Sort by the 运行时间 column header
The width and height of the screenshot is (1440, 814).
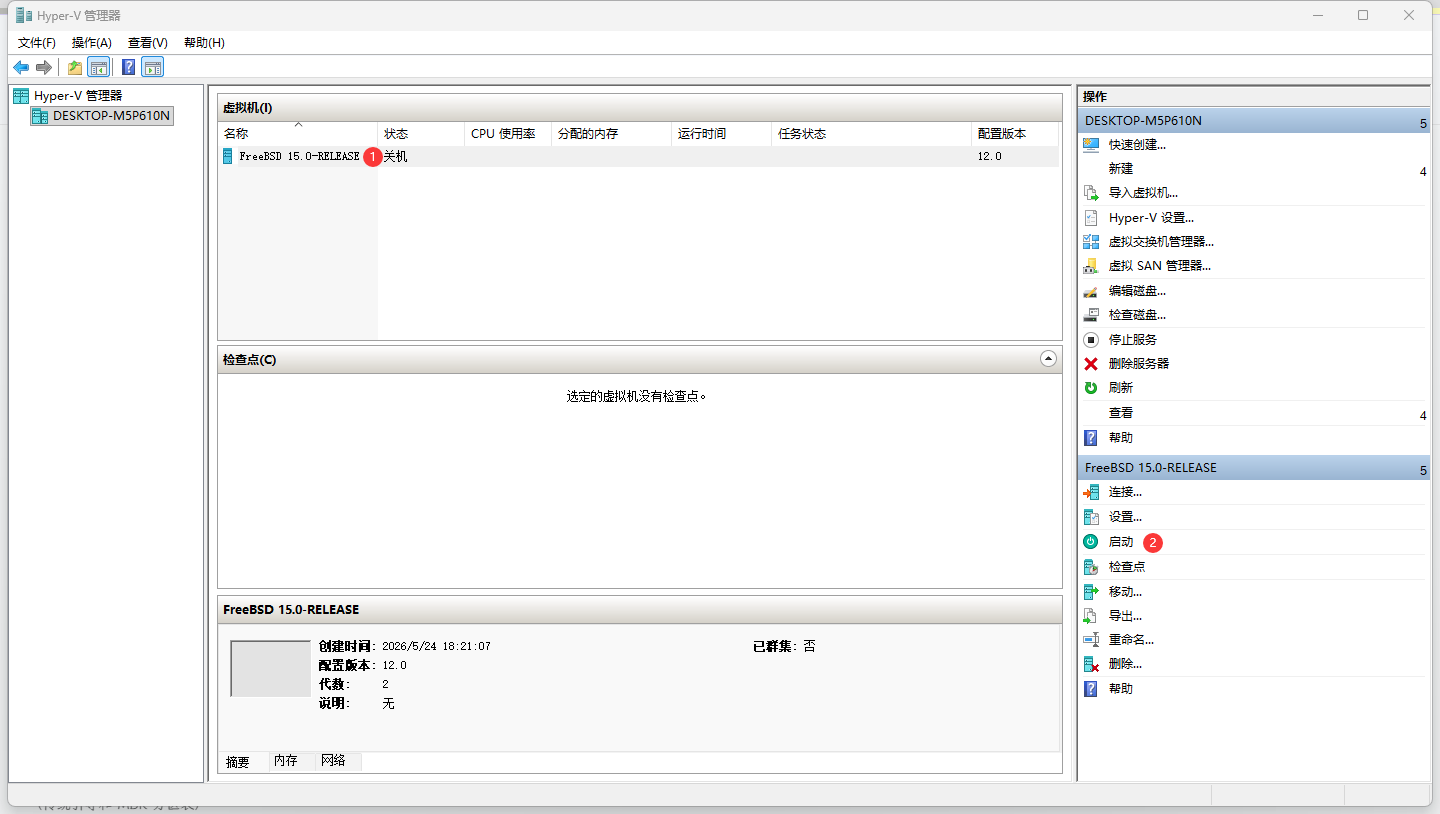(721, 134)
